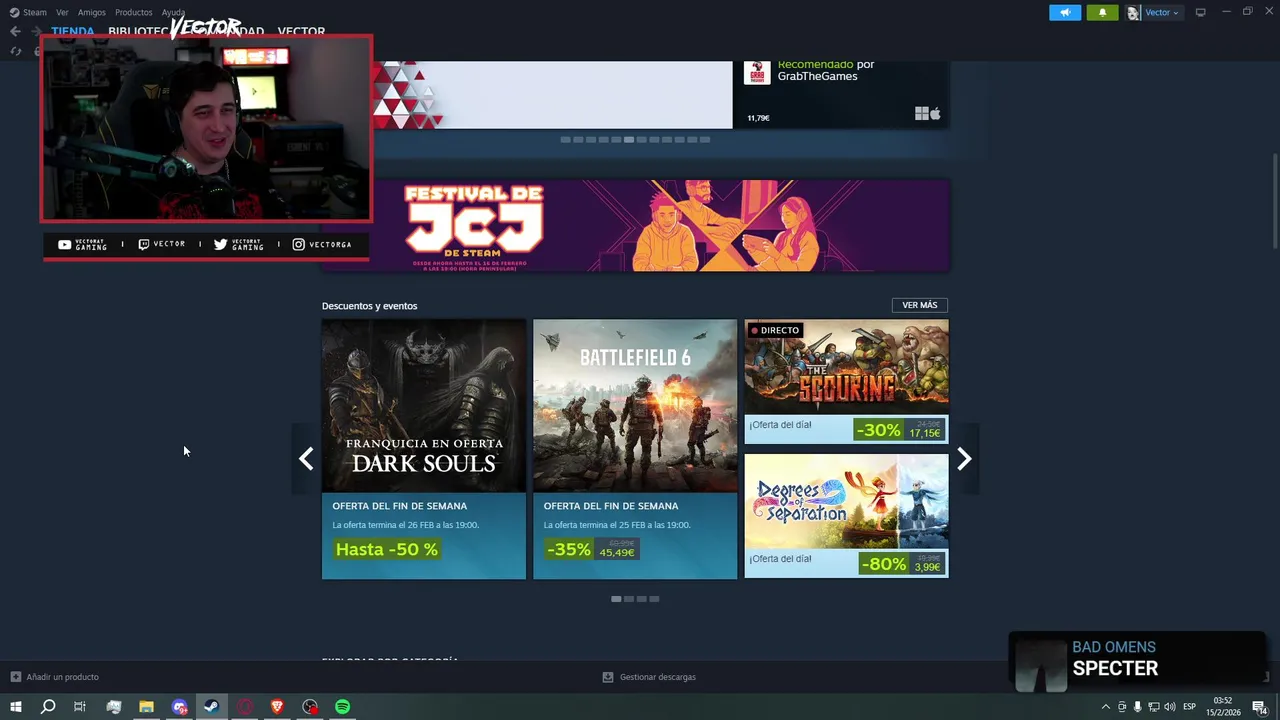Open the Windows notification center
Image resolution: width=1280 pixels, height=720 pixels.
(x=1260, y=707)
